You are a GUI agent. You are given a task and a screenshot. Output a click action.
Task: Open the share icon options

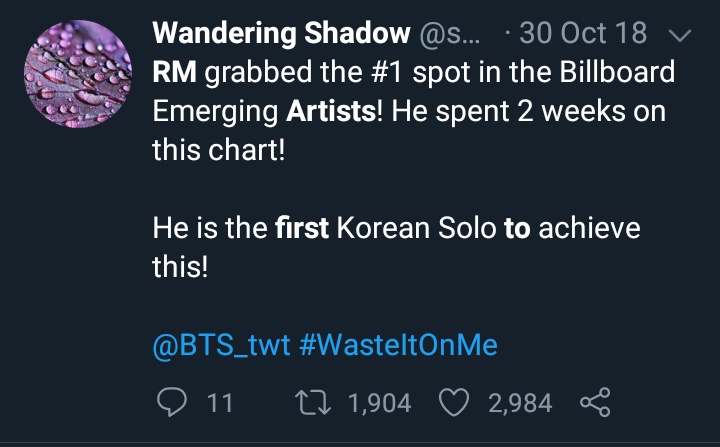[x=594, y=402]
